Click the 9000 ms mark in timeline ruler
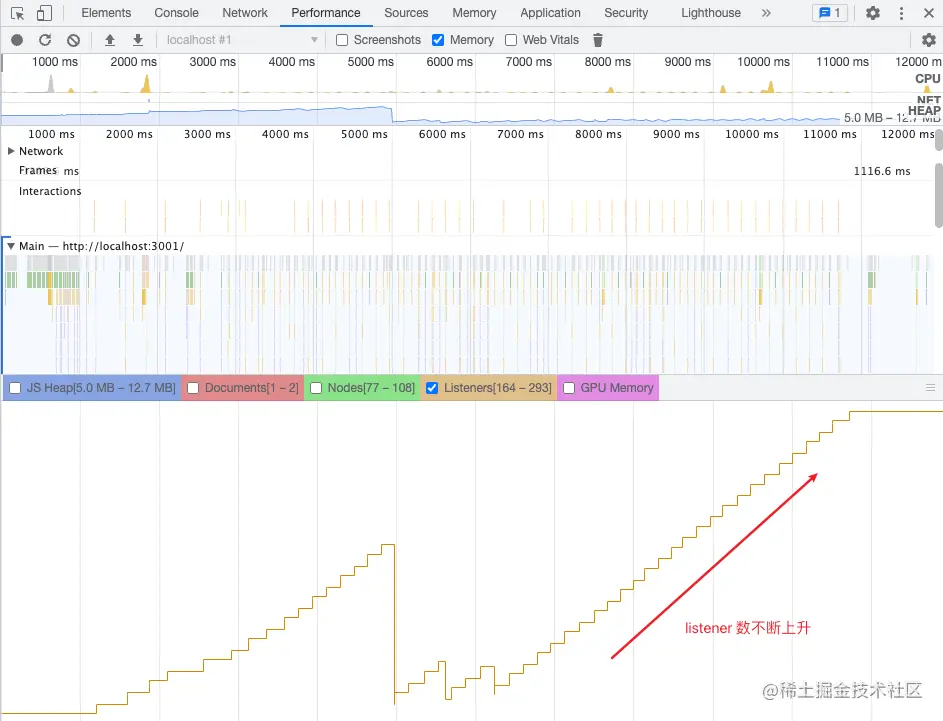 (x=676, y=135)
